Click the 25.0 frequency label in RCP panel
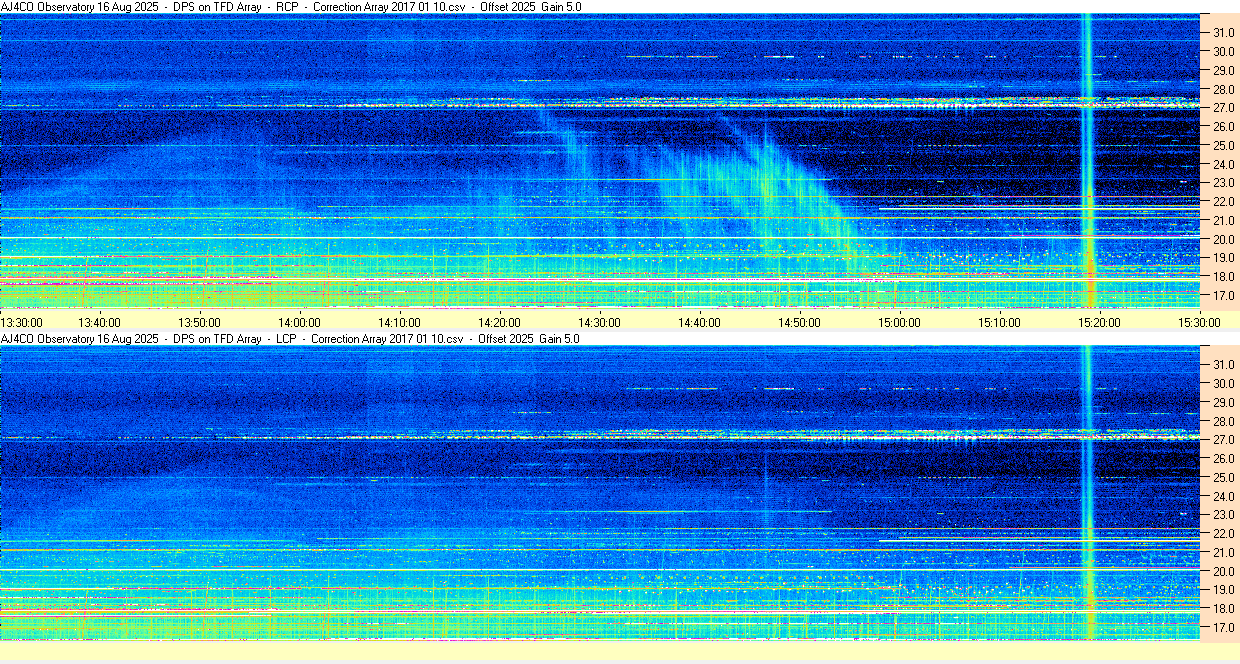The width and height of the screenshot is (1240, 664). coord(1224,146)
